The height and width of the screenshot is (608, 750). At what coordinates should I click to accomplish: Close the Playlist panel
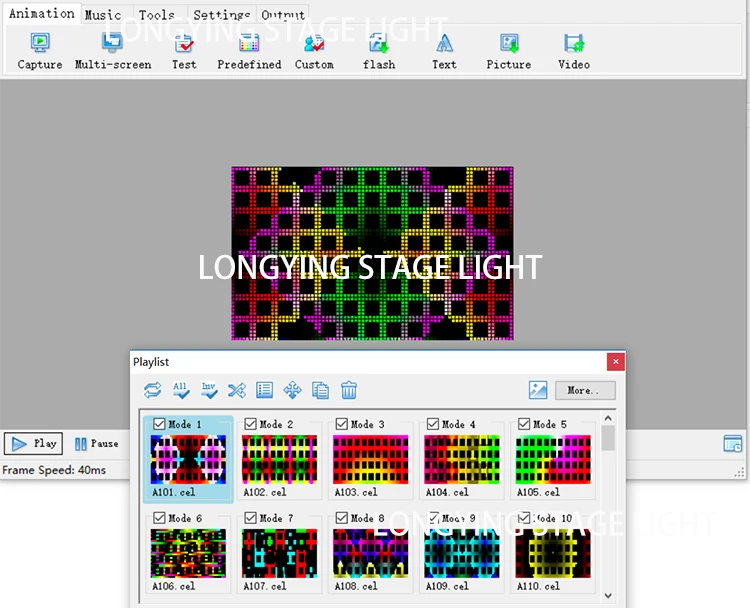tap(616, 362)
